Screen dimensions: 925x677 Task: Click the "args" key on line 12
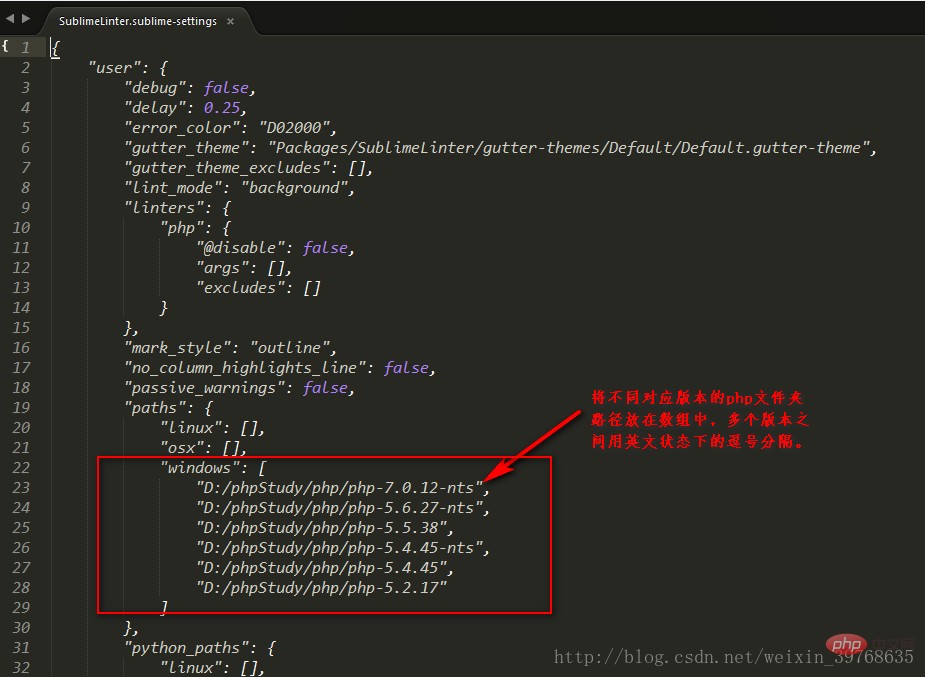click(222, 268)
